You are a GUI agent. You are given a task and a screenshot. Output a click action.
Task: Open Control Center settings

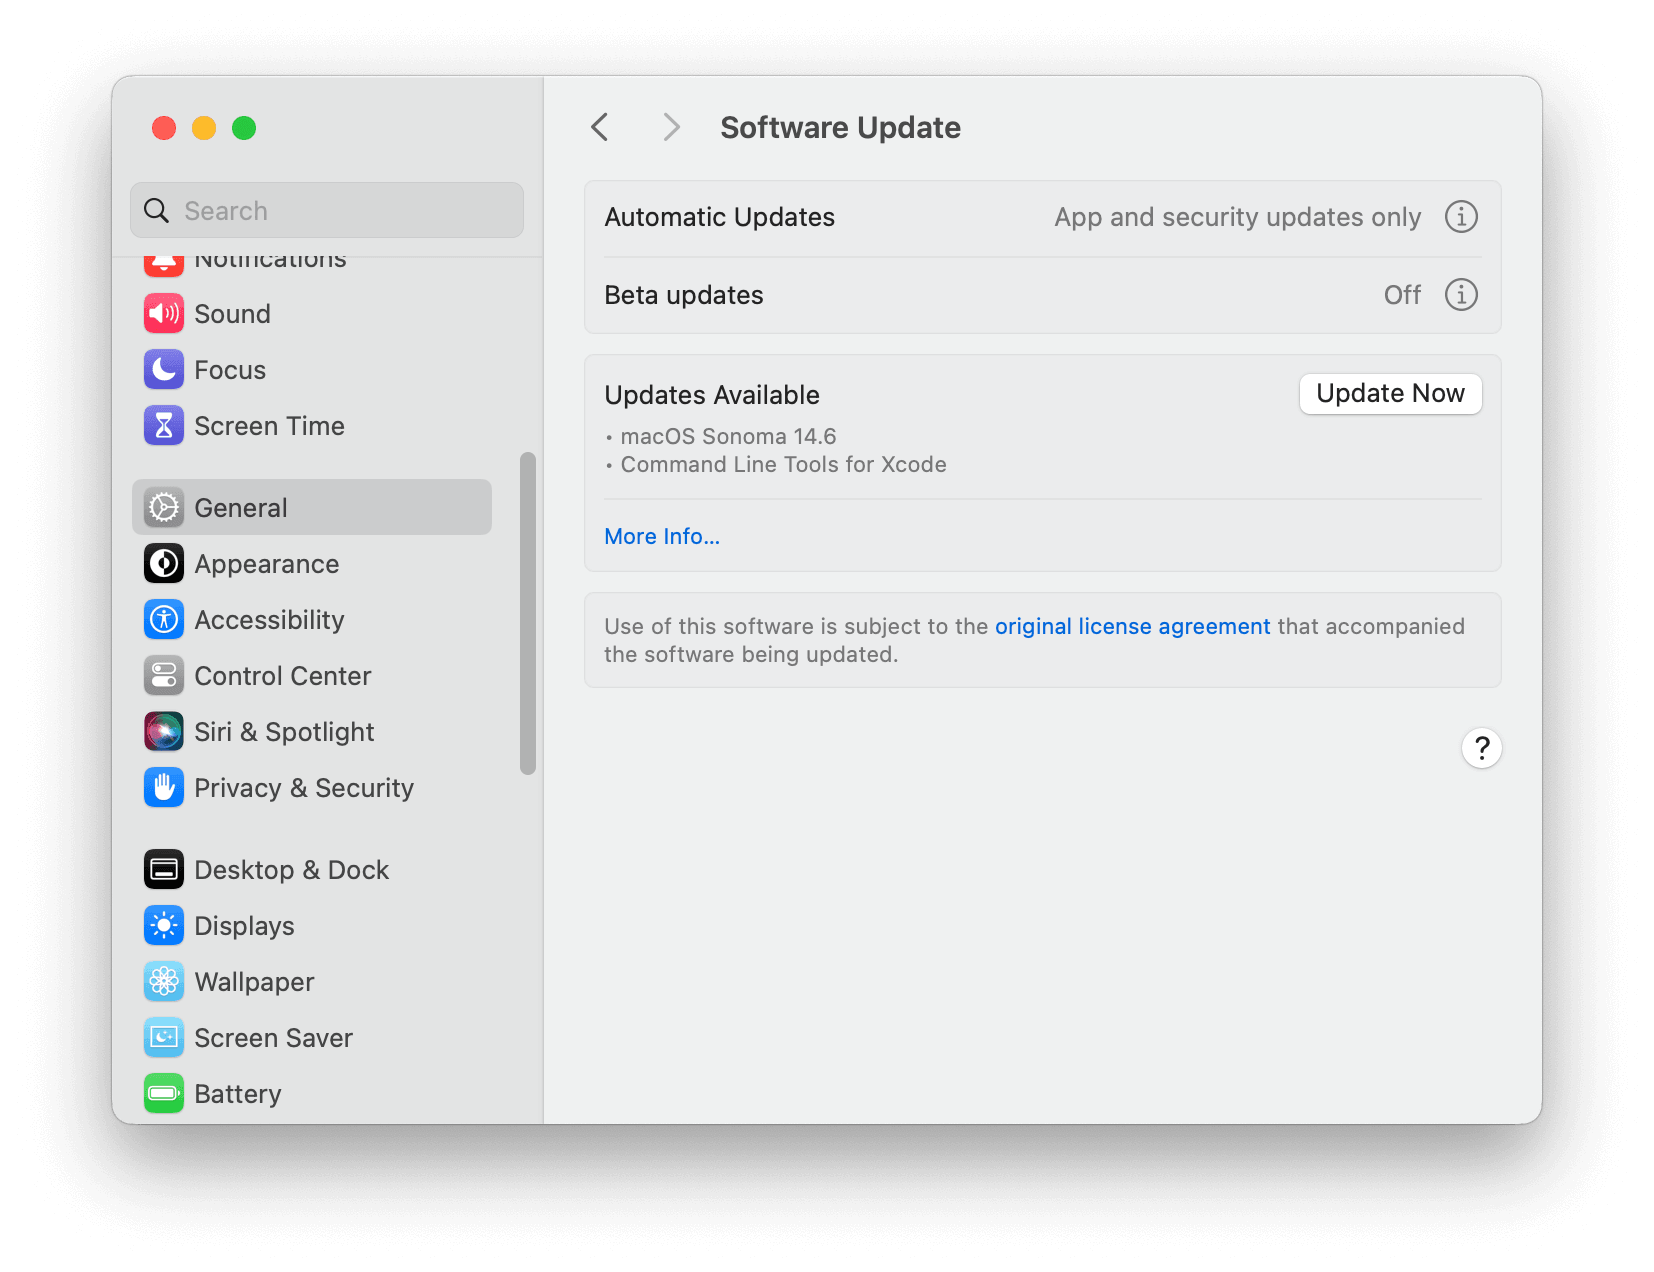point(282,675)
